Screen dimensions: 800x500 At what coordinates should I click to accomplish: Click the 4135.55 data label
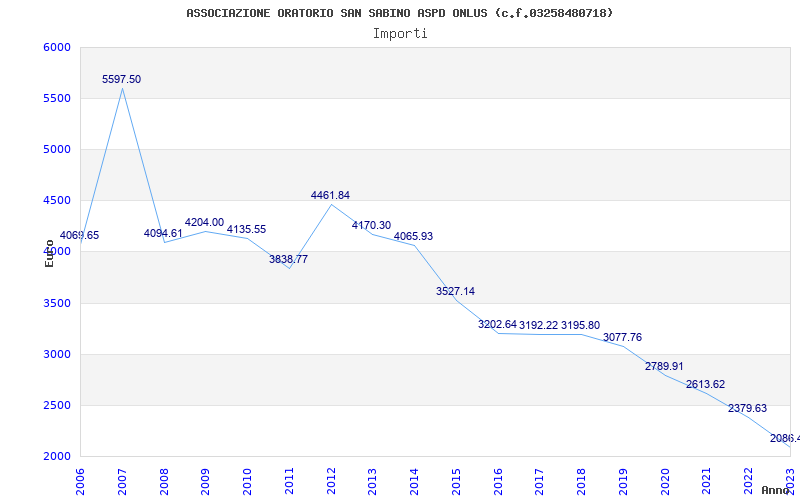click(x=246, y=229)
